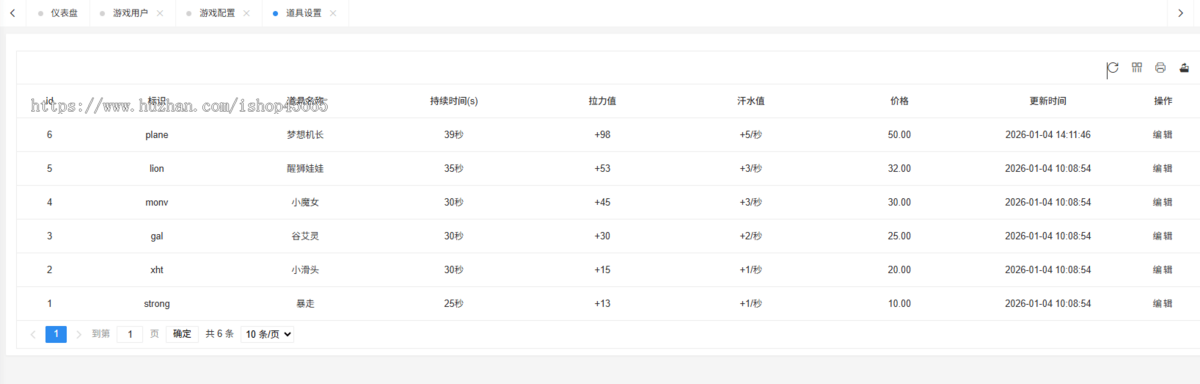Close the 道具设置 tab

click(332, 13)
